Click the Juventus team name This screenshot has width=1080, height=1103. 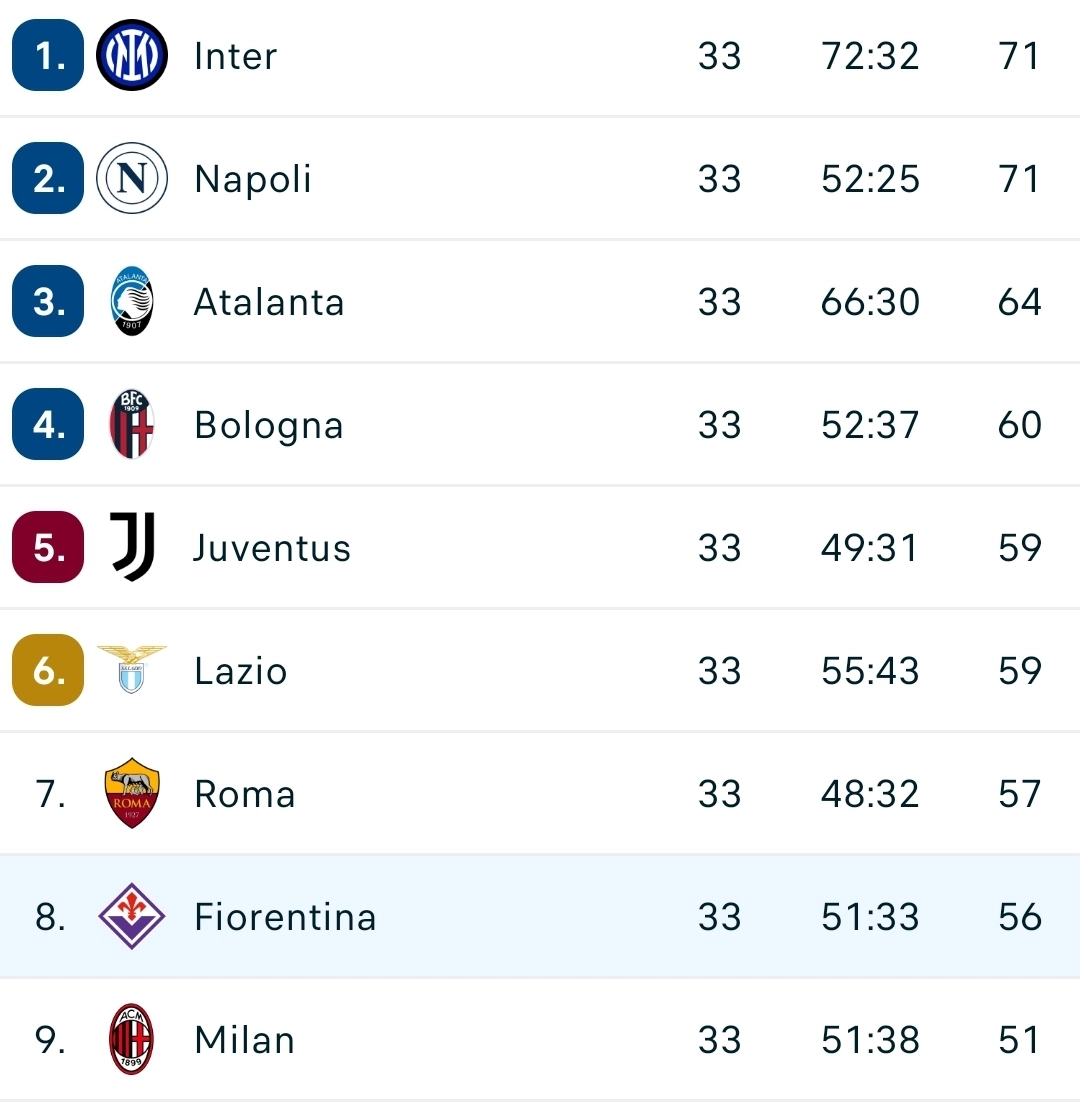pos(271,547)
